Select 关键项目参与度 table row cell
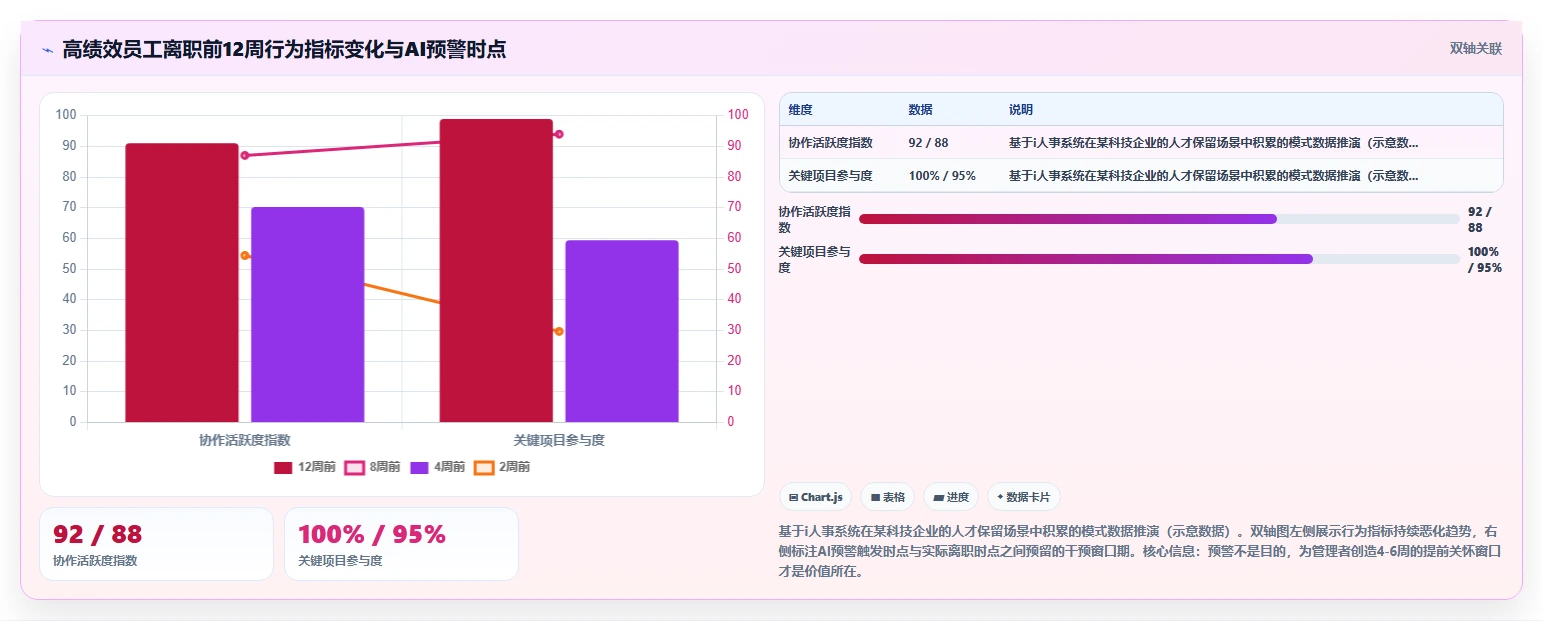The height and width of the screenshot is (621, 1543). click(830, 176)
